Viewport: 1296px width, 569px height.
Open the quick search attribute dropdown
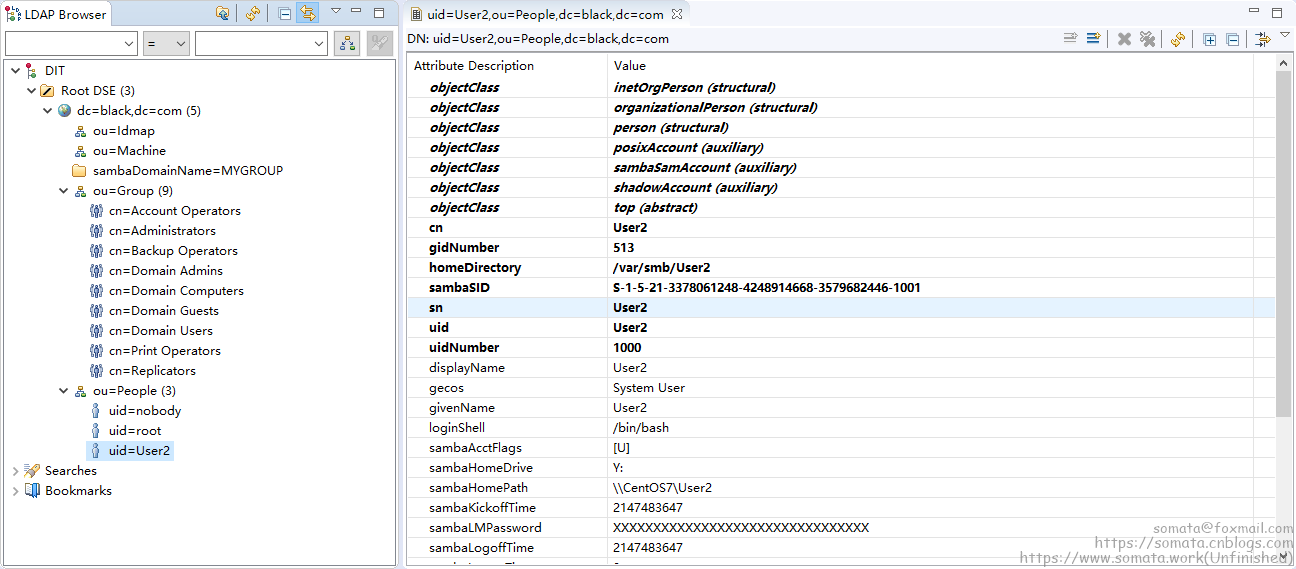pyautogui.click(x=71, y=43)
